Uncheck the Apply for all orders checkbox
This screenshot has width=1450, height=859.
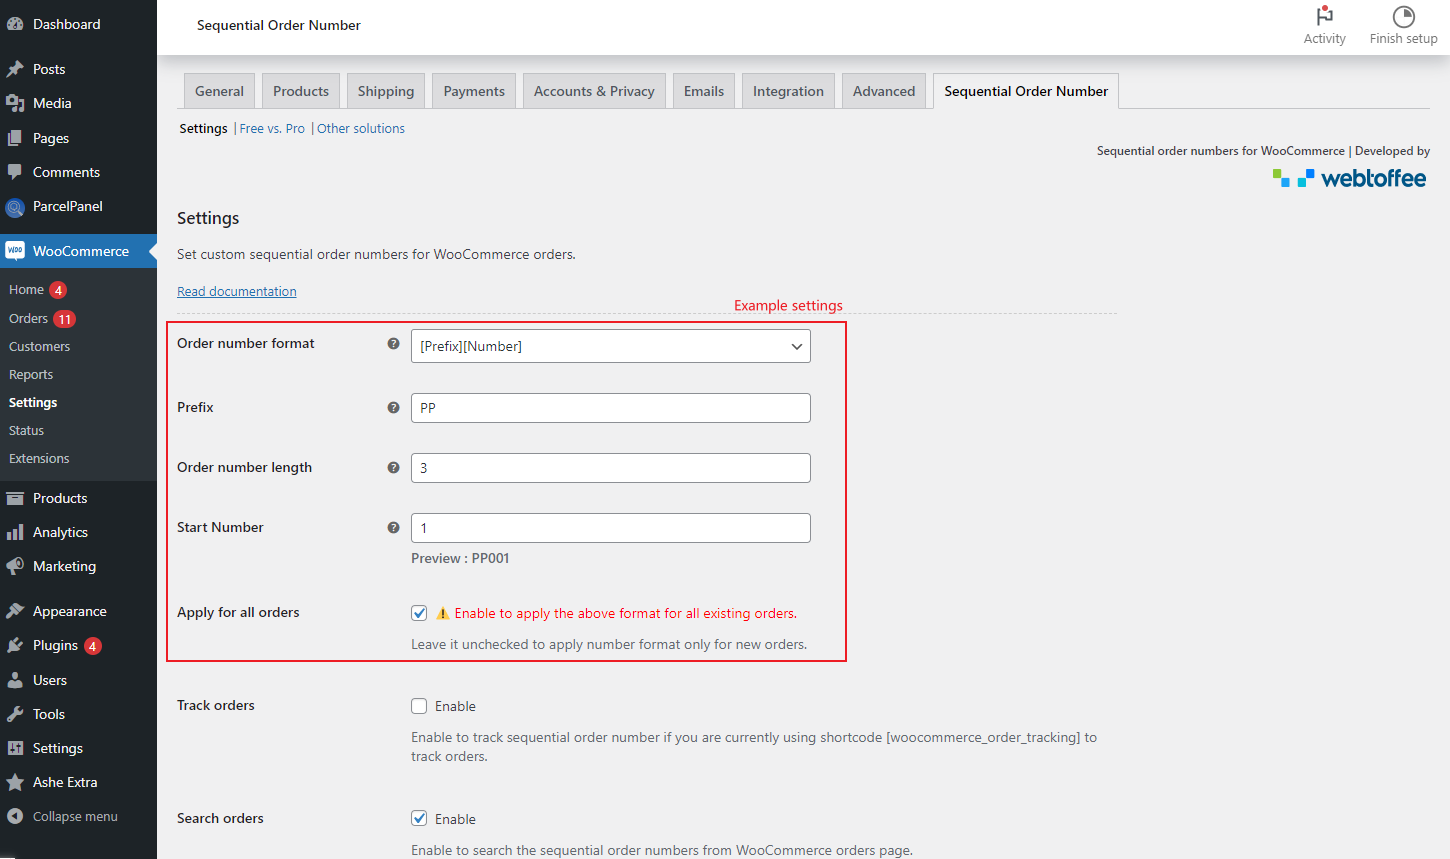(419, 613)
